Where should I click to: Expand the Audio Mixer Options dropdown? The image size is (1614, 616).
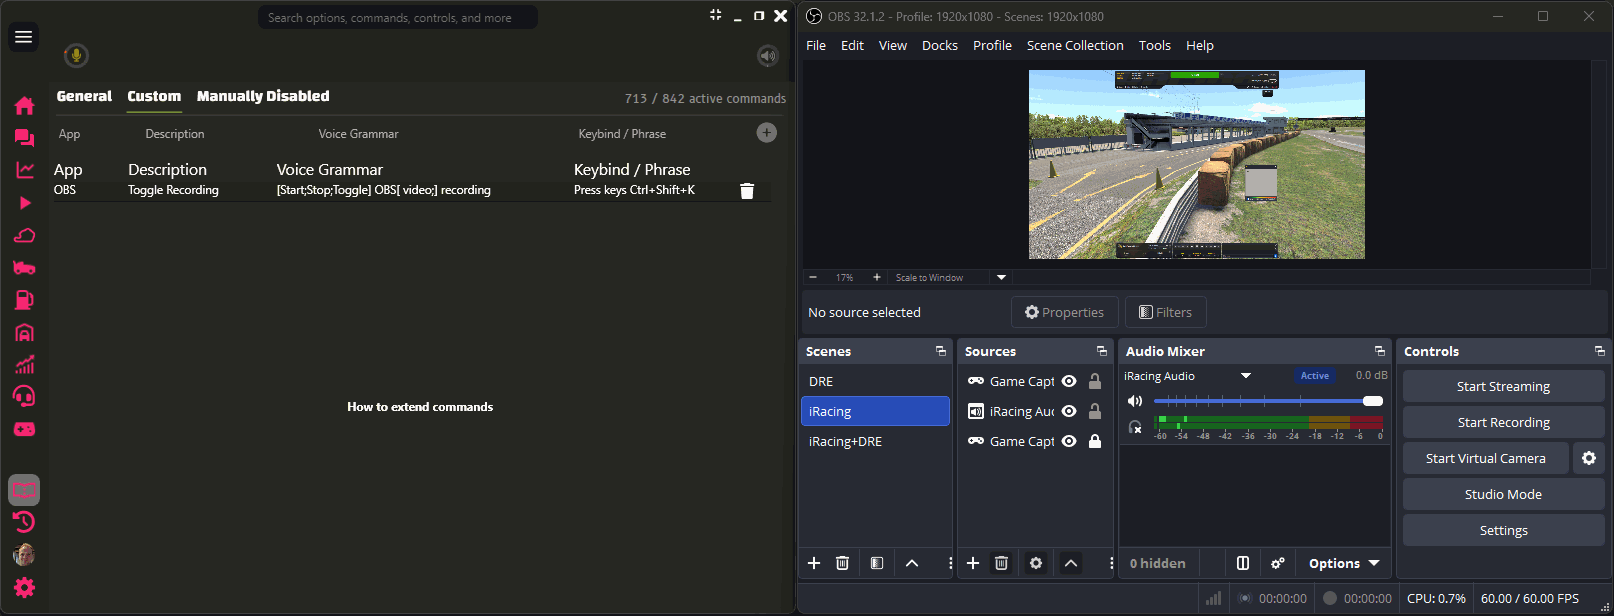pos(1344,563)
